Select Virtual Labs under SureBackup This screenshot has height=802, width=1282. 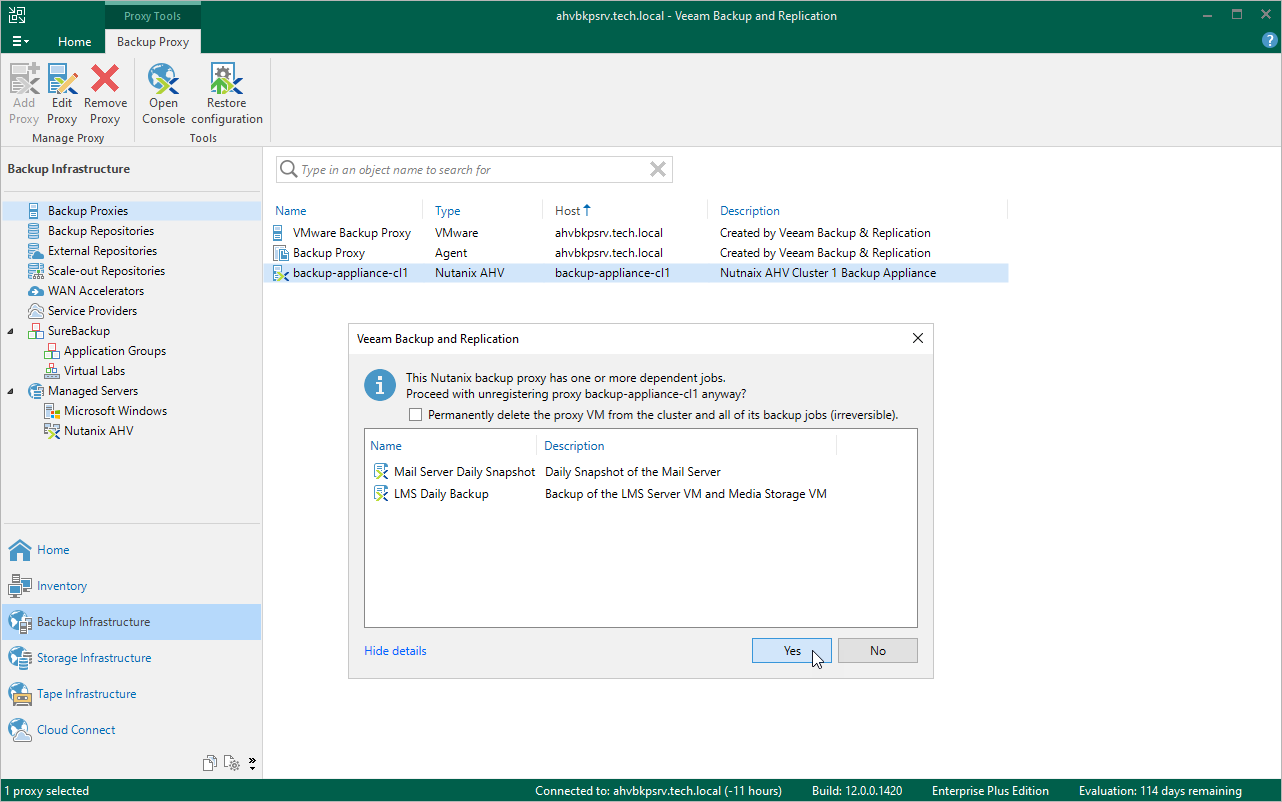94,371
